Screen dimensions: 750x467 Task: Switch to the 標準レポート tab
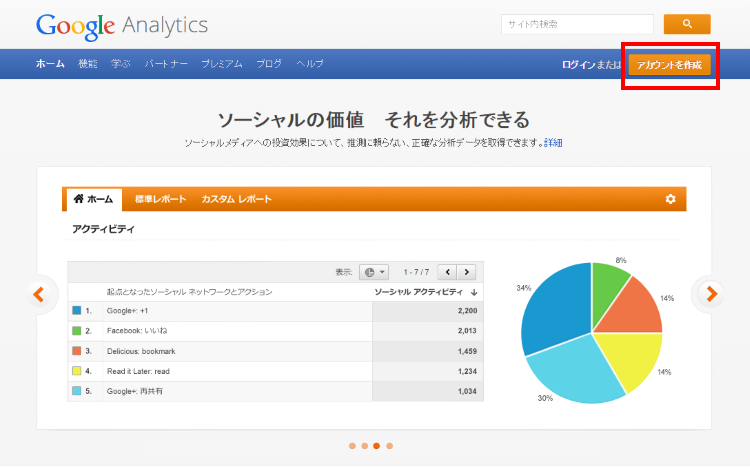(x=160, y=199)
